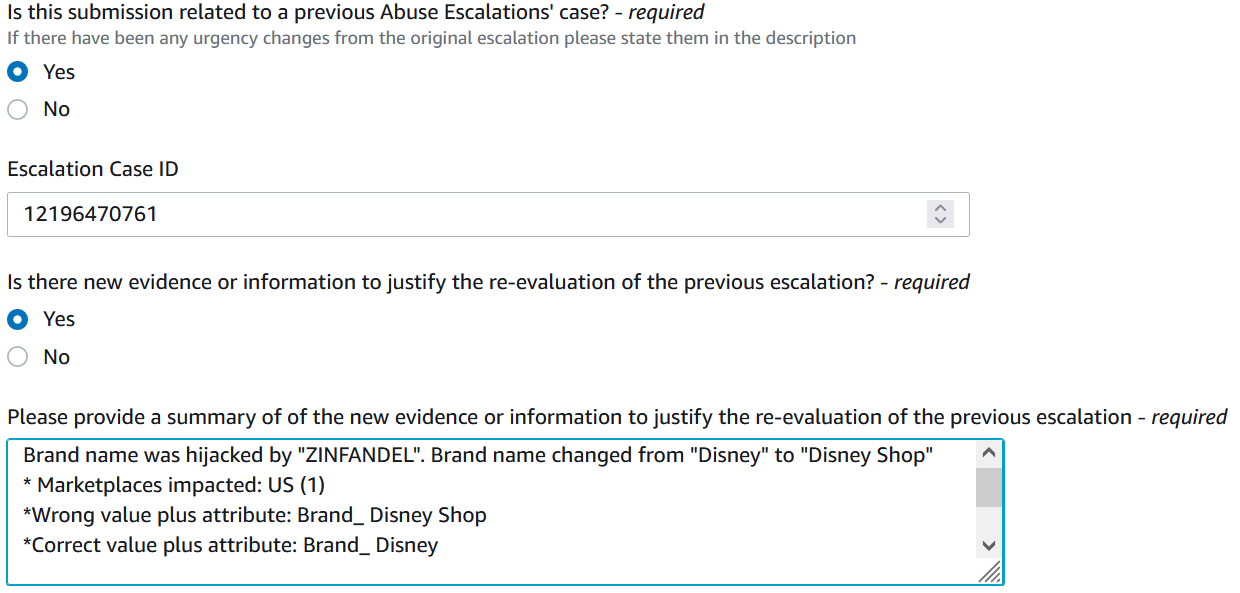Select Yes for related previous Abuse Escalations case
Screen dimensions: 1240x593
(x=18, y=72)
